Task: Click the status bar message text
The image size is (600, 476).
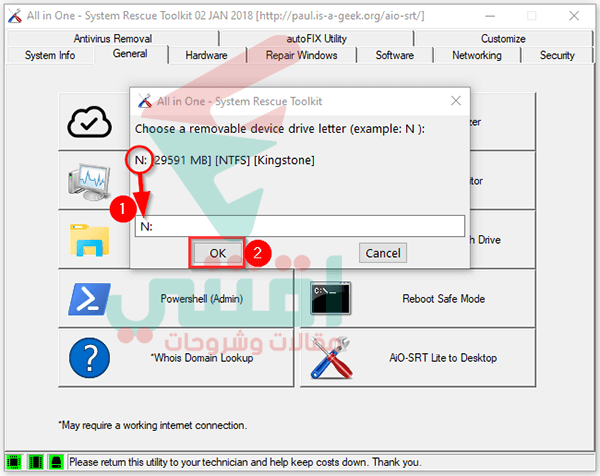Action: pyautogui.click(x=245, y=462)
